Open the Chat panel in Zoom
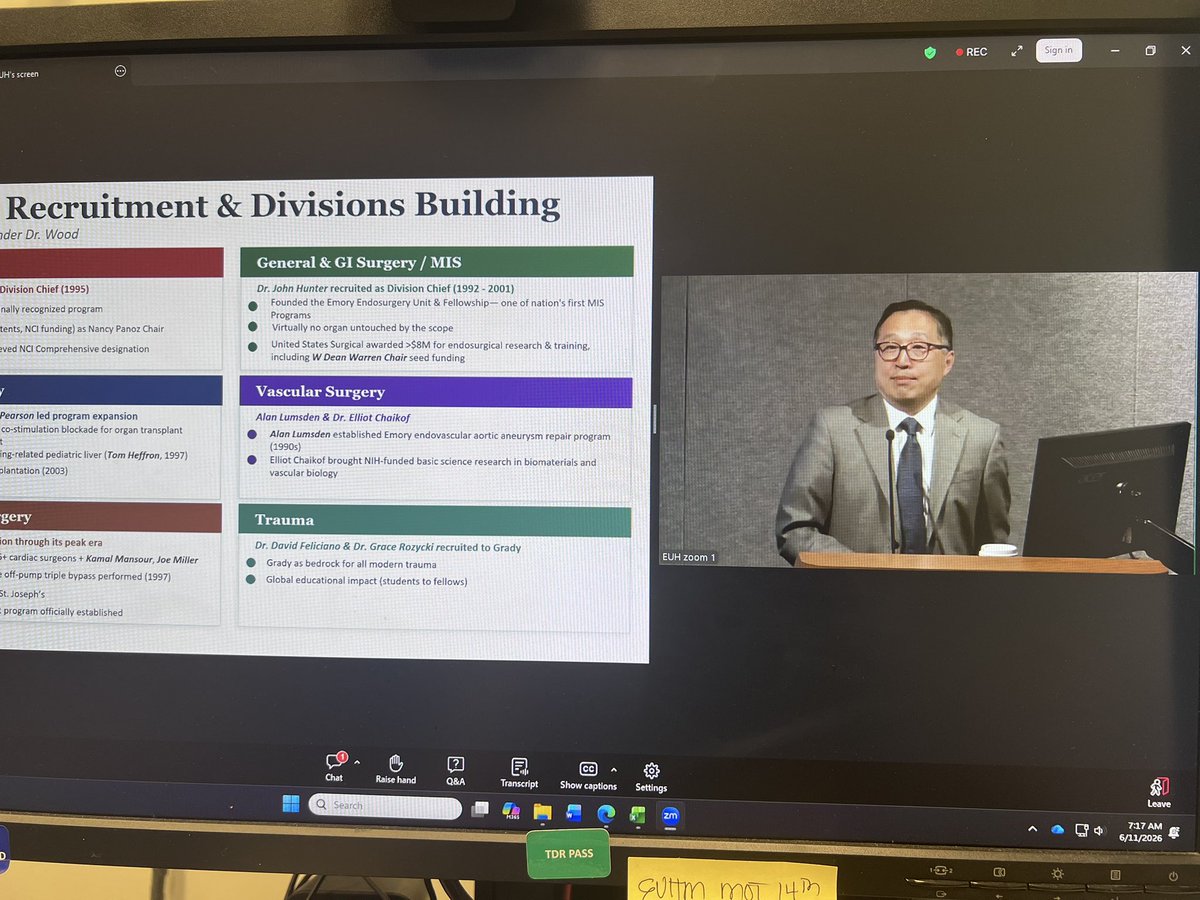Viewport: 1200px width, 900px height. tap(334, 767)
